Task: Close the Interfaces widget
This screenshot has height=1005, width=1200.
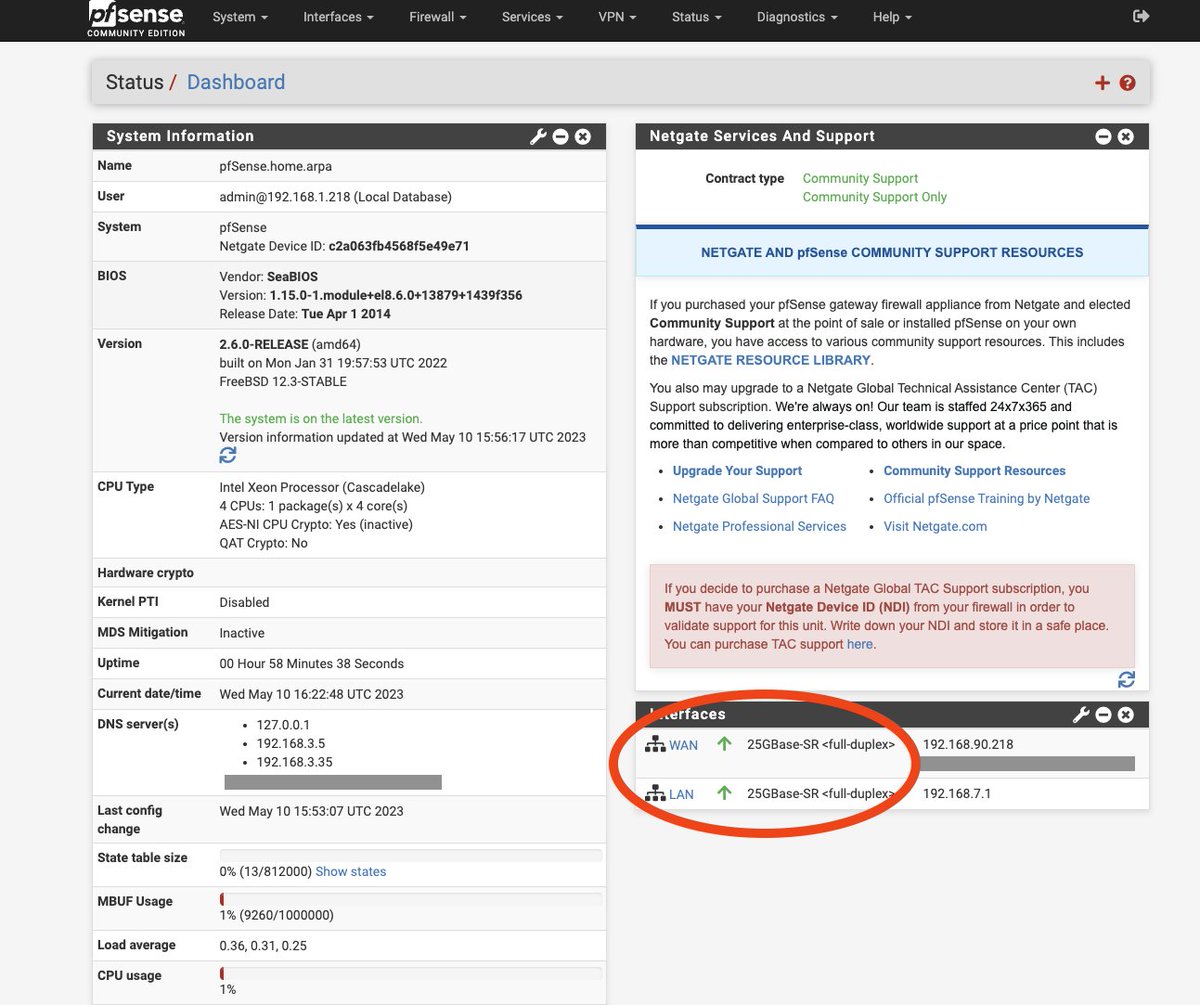Action: 1126,715
